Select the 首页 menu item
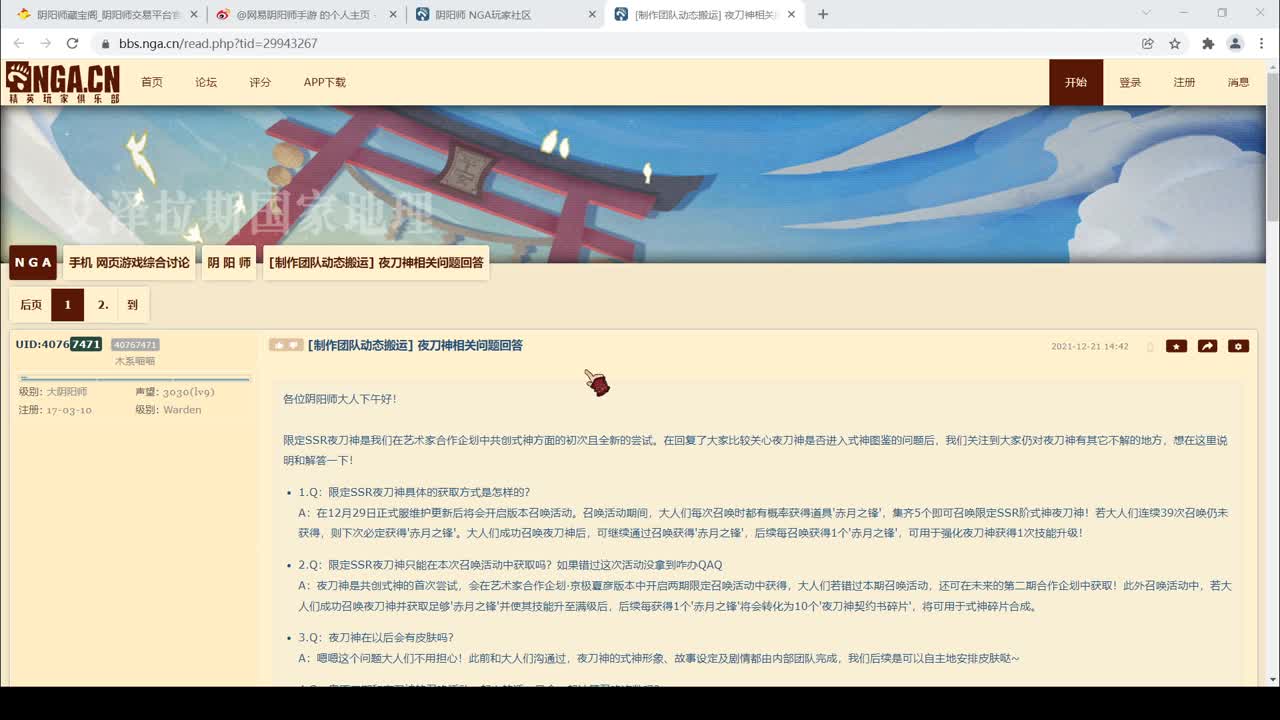 tap(152, 82)
